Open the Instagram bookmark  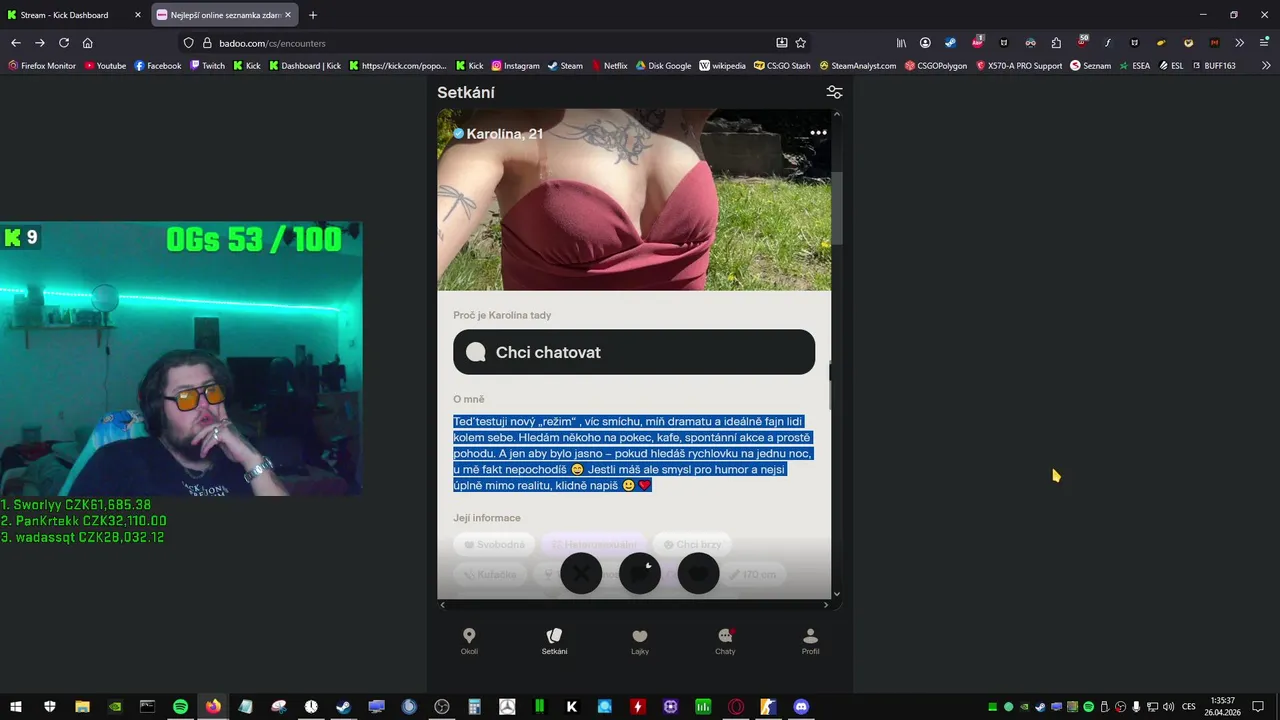coord(515,66)
